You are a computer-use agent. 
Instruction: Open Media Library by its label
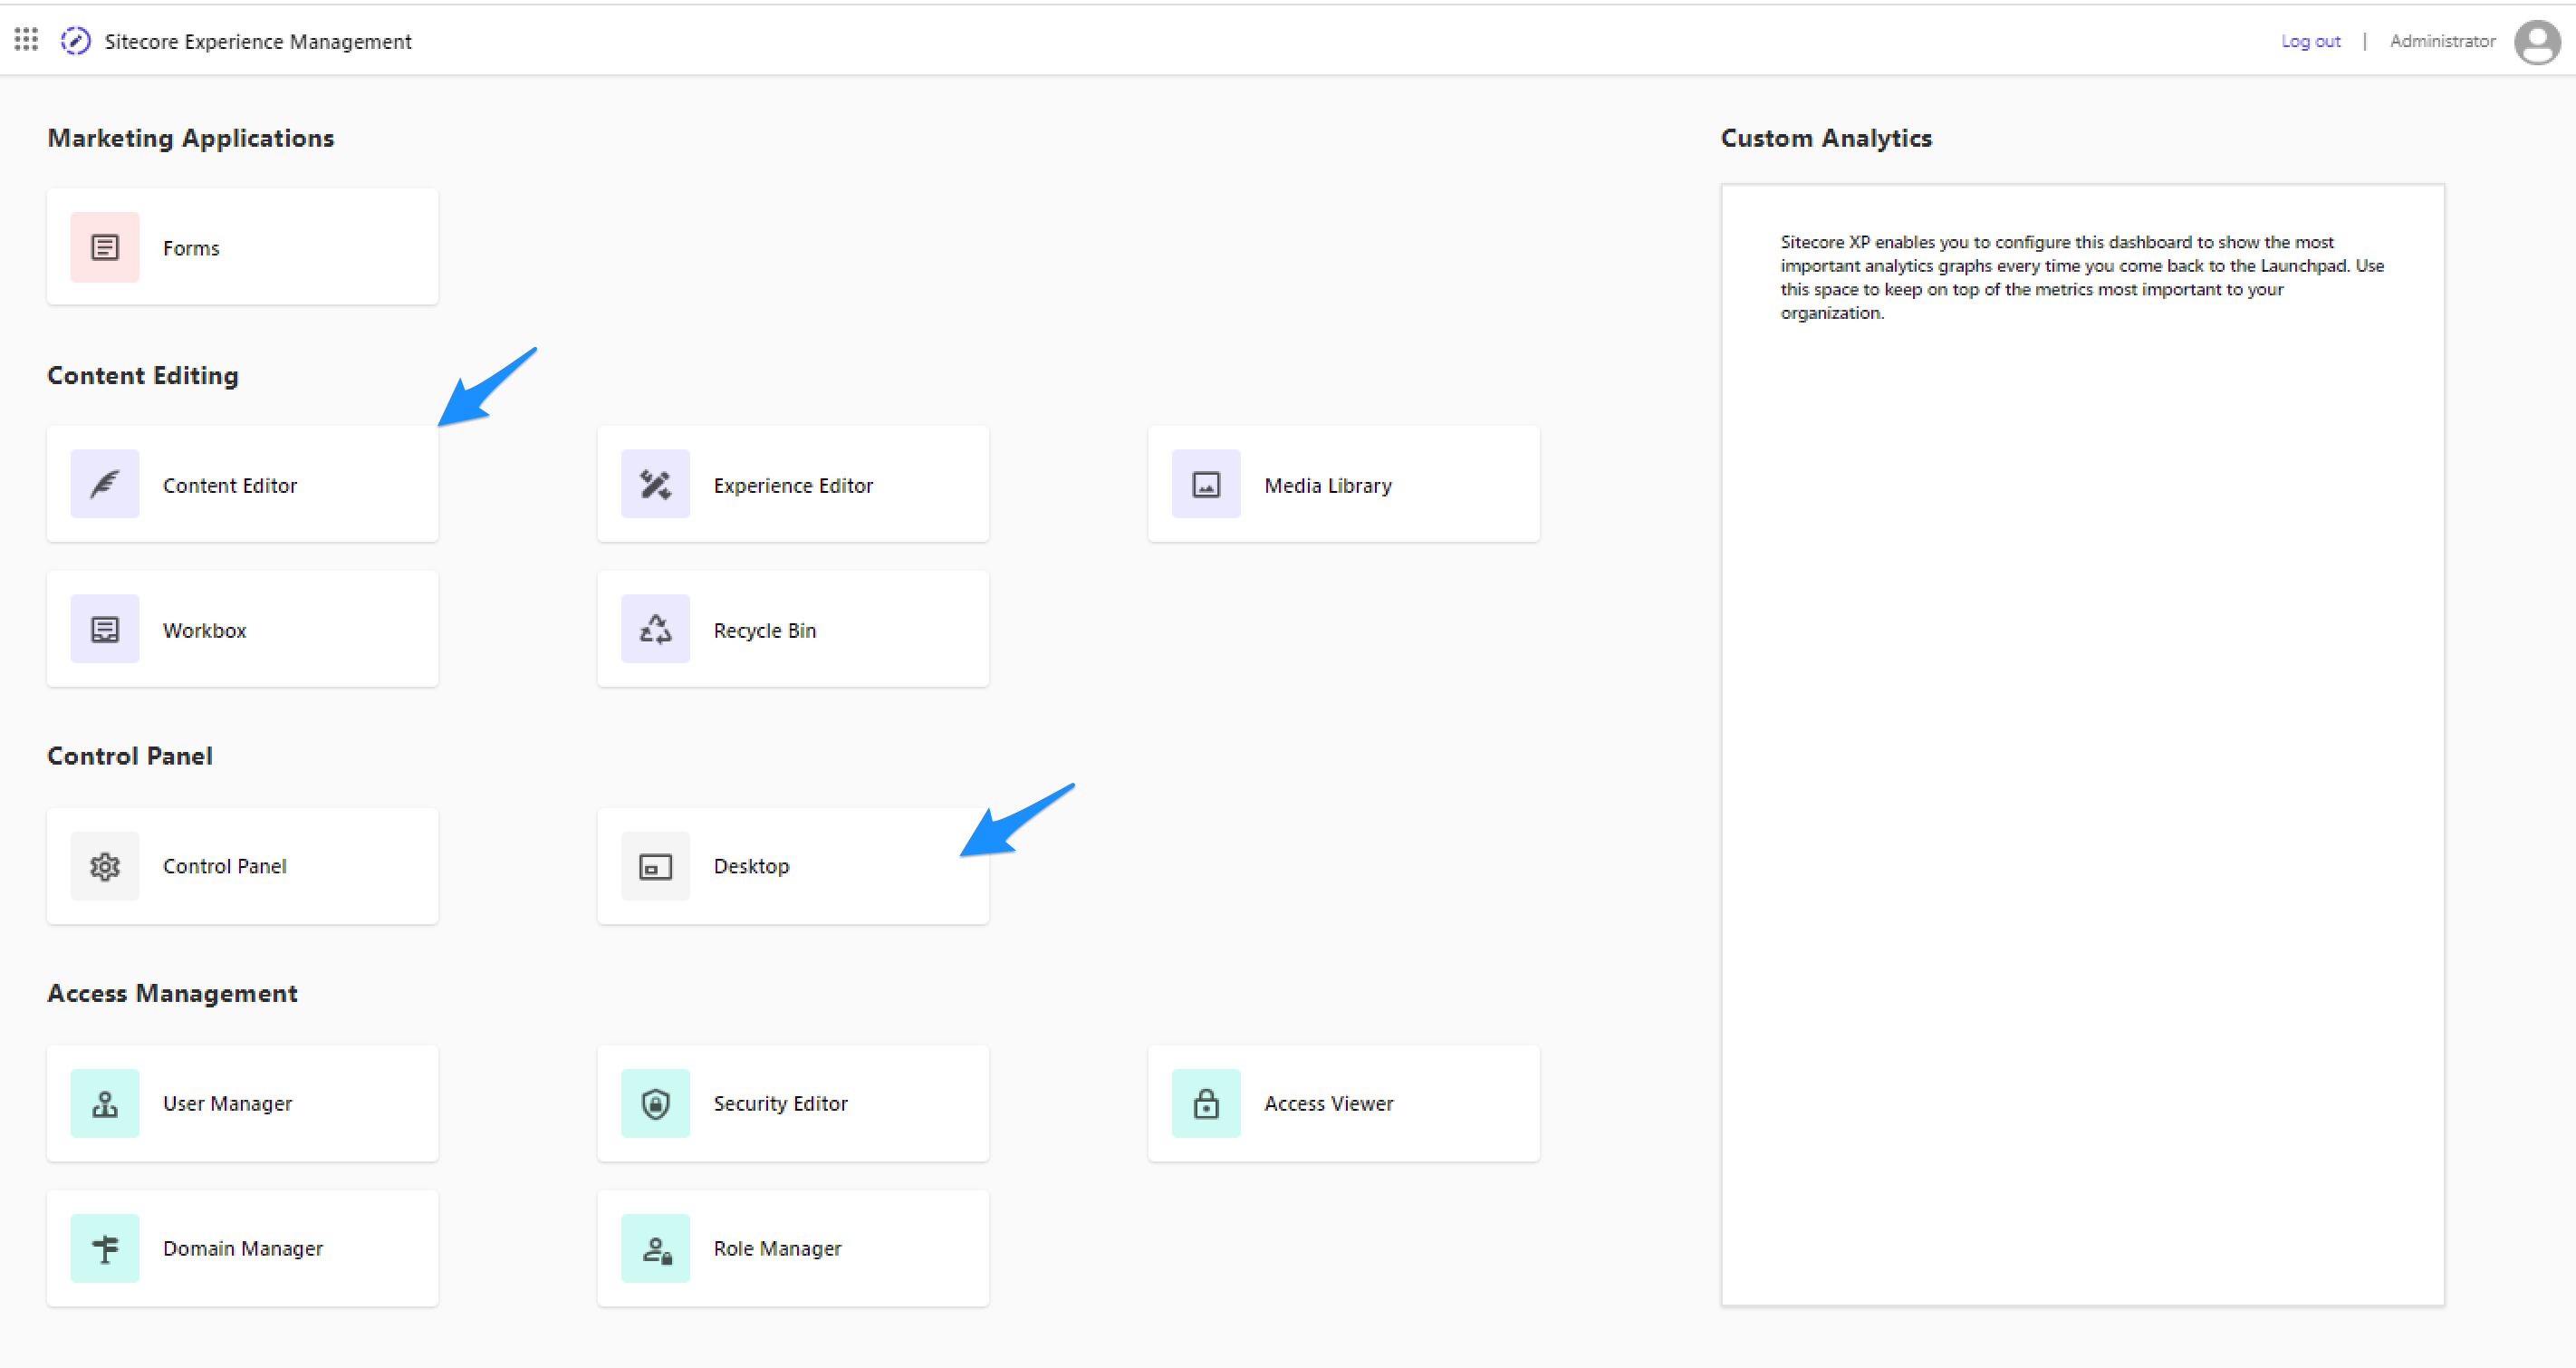[x=1328, y=485]
